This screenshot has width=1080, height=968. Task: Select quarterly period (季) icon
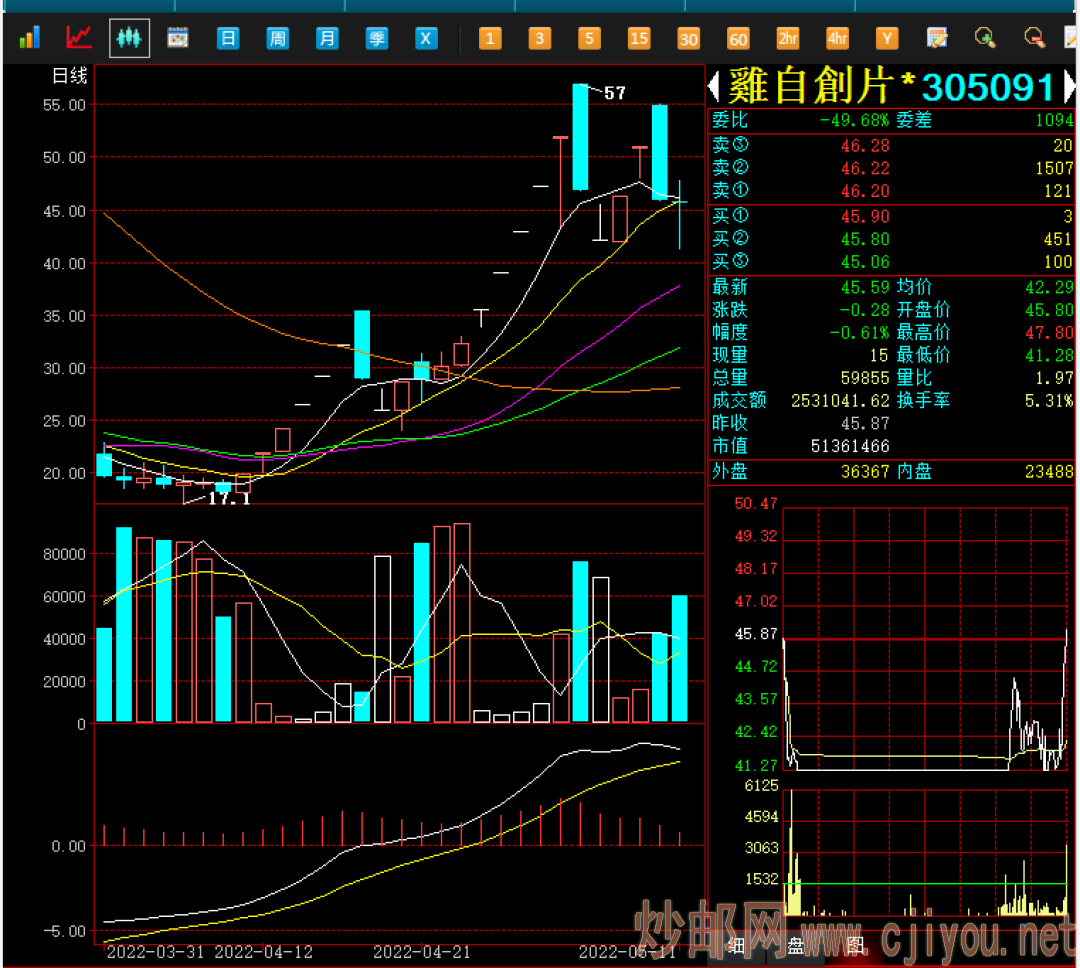pyautogui.click(x=376, y=38)
